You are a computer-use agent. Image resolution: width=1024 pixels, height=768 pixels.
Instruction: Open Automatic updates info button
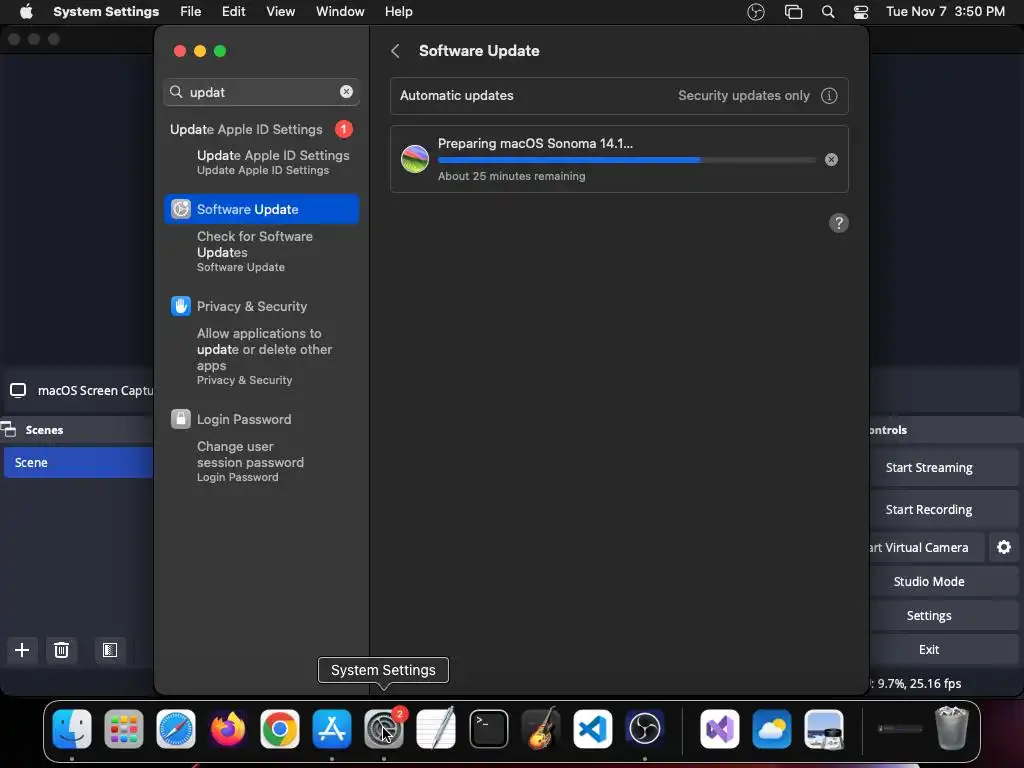coord(829,95)
